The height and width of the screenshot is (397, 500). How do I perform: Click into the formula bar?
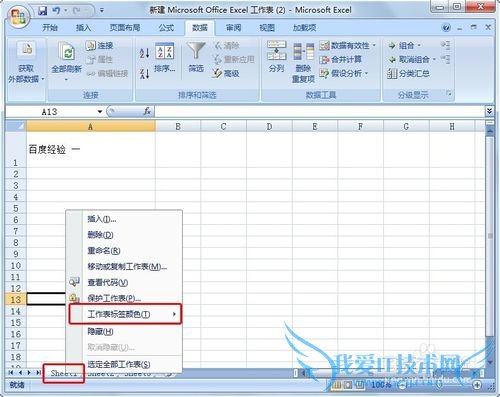(x=319, y=111)
